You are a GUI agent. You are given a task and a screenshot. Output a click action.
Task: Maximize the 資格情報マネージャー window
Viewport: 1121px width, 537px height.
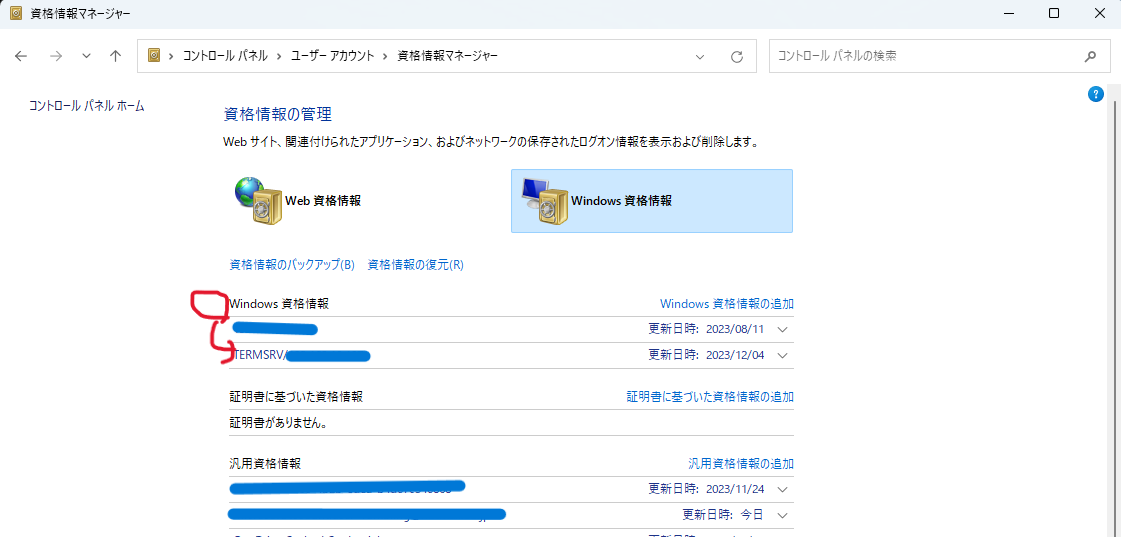pyautogui.click(x=1054, y=13)
